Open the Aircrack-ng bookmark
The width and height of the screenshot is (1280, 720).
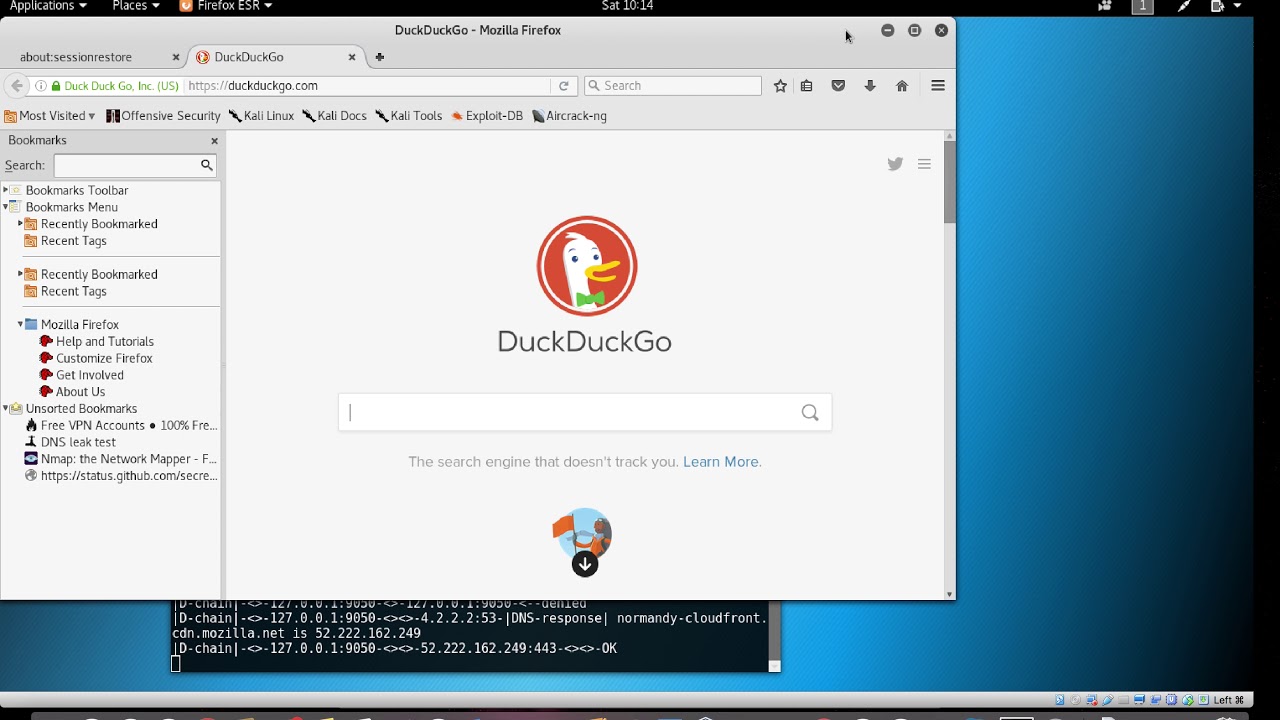pyautogui.click(x=570, y=116)
